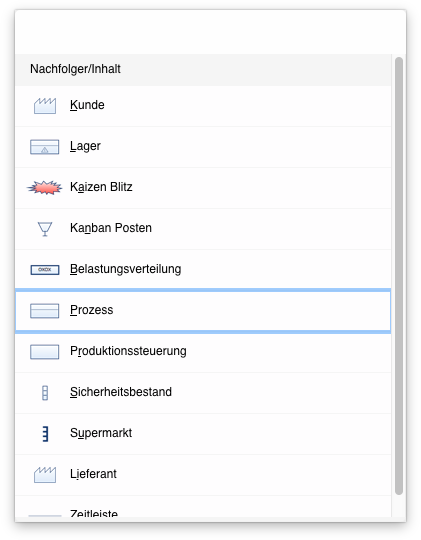Click the red Kaizen Blitz burst icon
Image resolution: width=421 pixels, height=540 pixels.
(45, 188)
